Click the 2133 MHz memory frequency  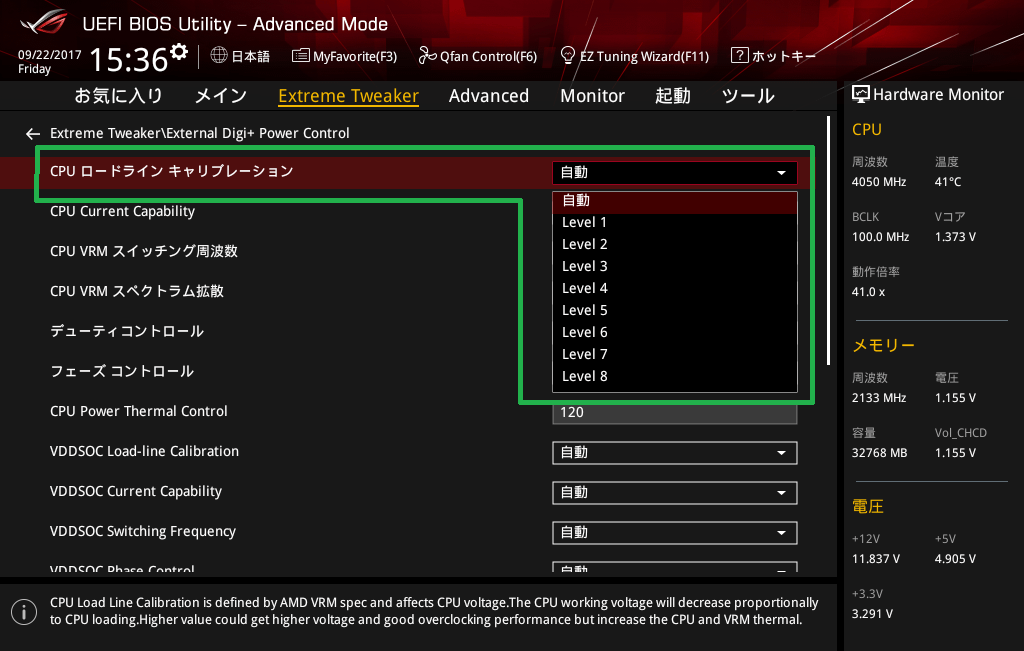[x=878, y=398]
